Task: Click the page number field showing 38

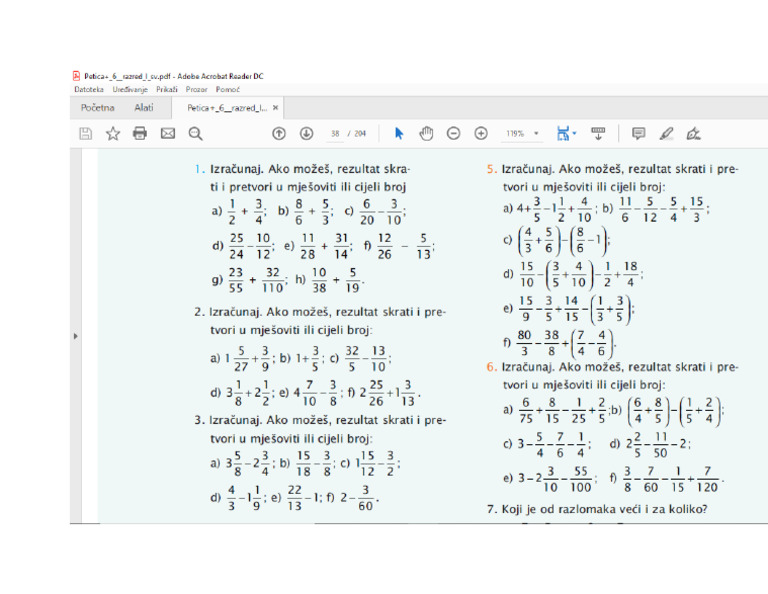Action: click(x=335, y=133)
